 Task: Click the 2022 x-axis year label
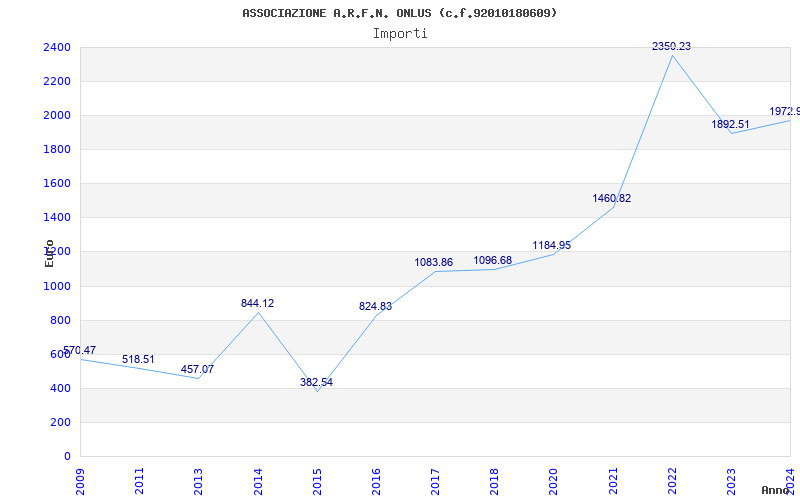click(672, 481)
